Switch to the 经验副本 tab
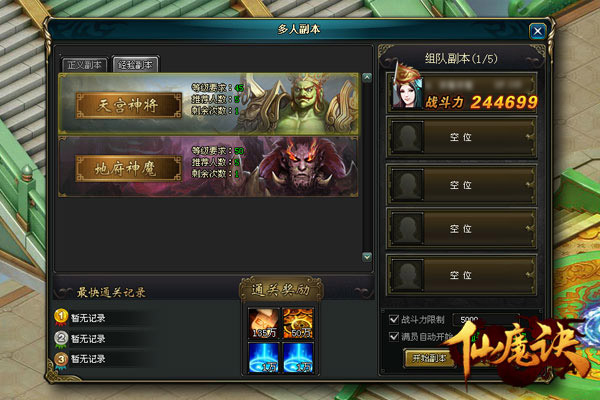This screenshot has height=400, width=600. click(135, 65)
